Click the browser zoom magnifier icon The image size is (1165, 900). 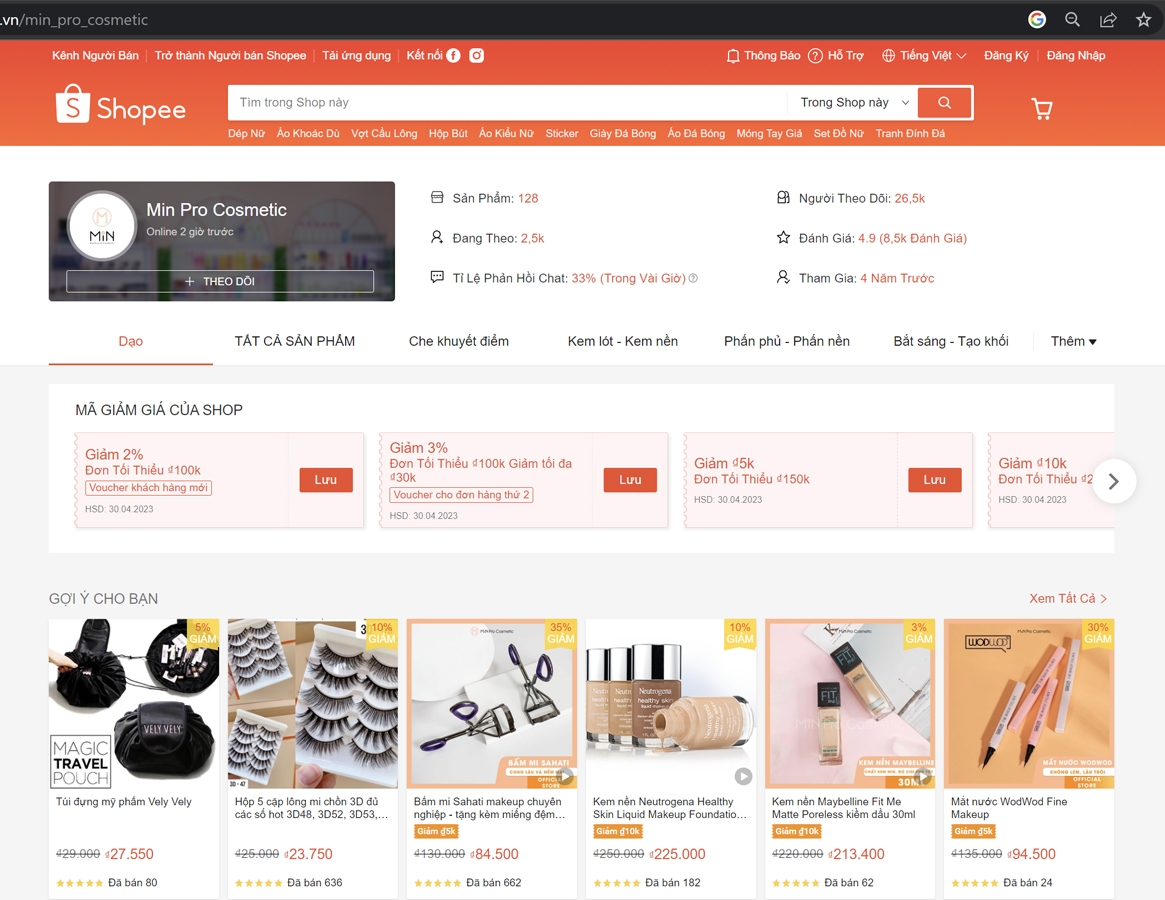click(1072, 19)
